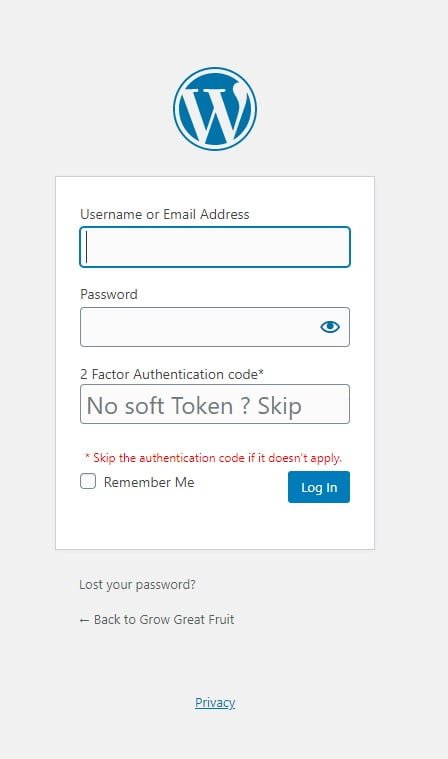Show password using the eye icon
Screen dimensions: 448x759
(x=330, y=327)
